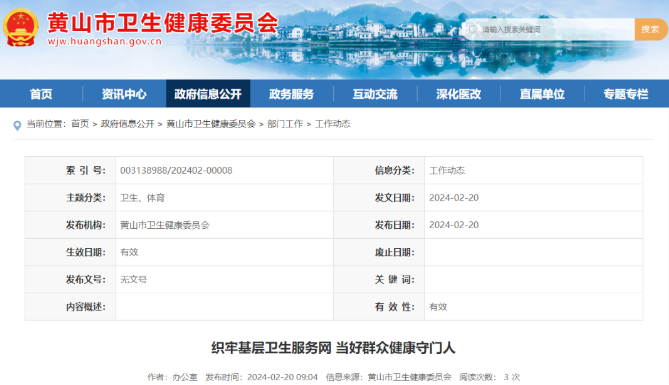
Task: Click the 卫生、体育 topic category value
Action: point(143,198)
